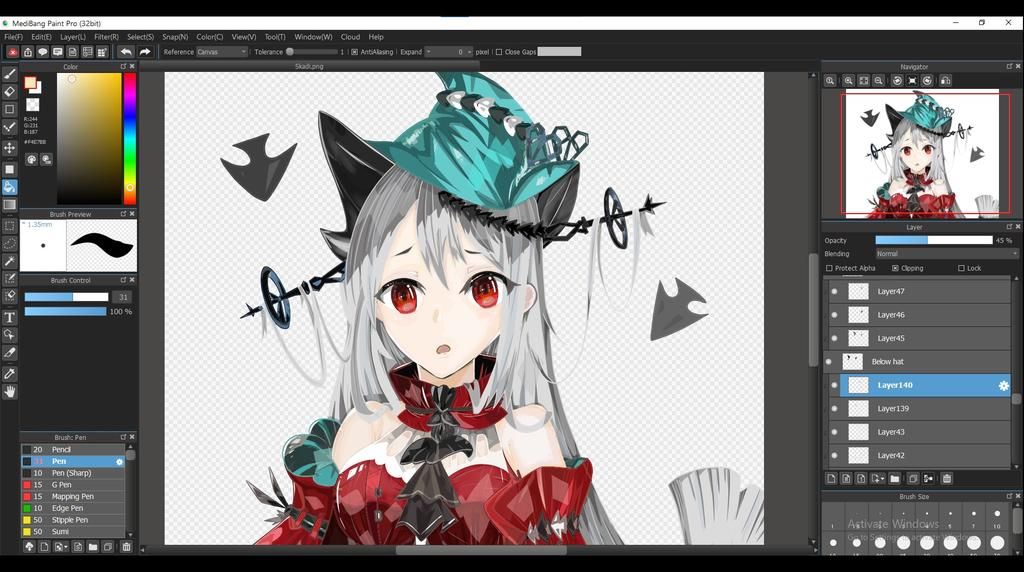Open Pen brush settings gear
Viewport: 1024px width, 572px height.
(120, 462)
